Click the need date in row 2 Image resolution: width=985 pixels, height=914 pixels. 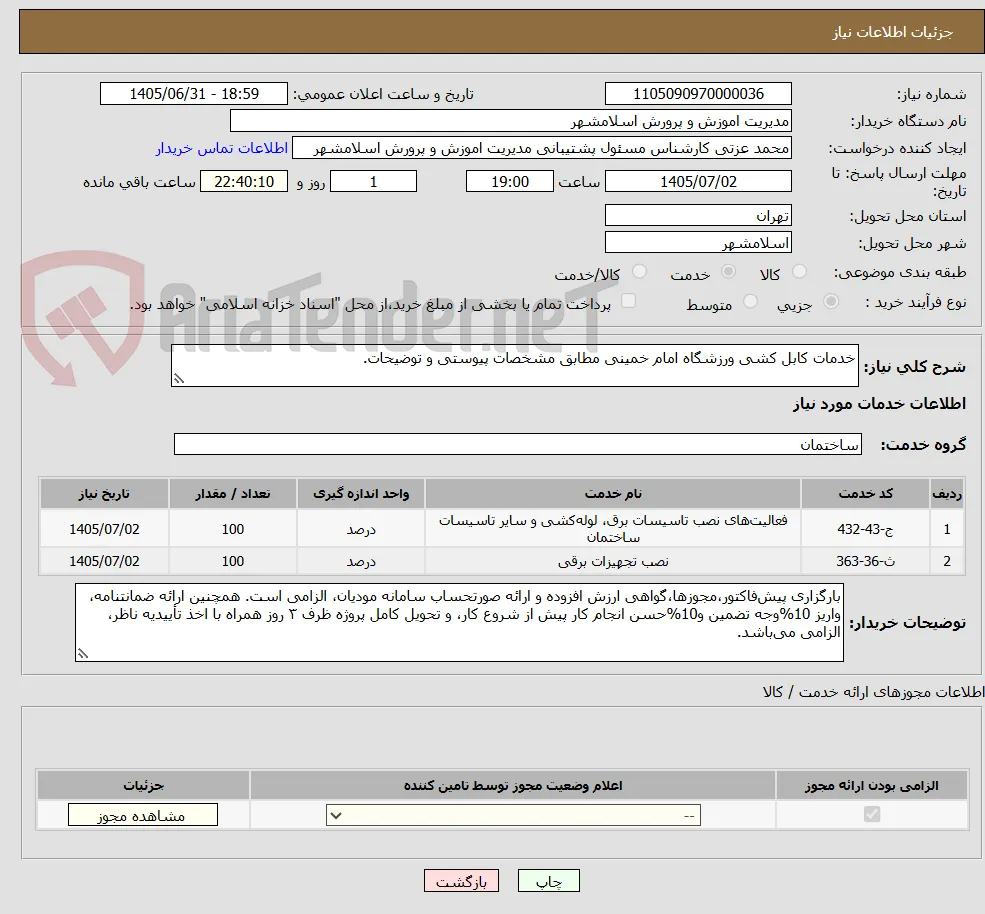tap(104, 561)
